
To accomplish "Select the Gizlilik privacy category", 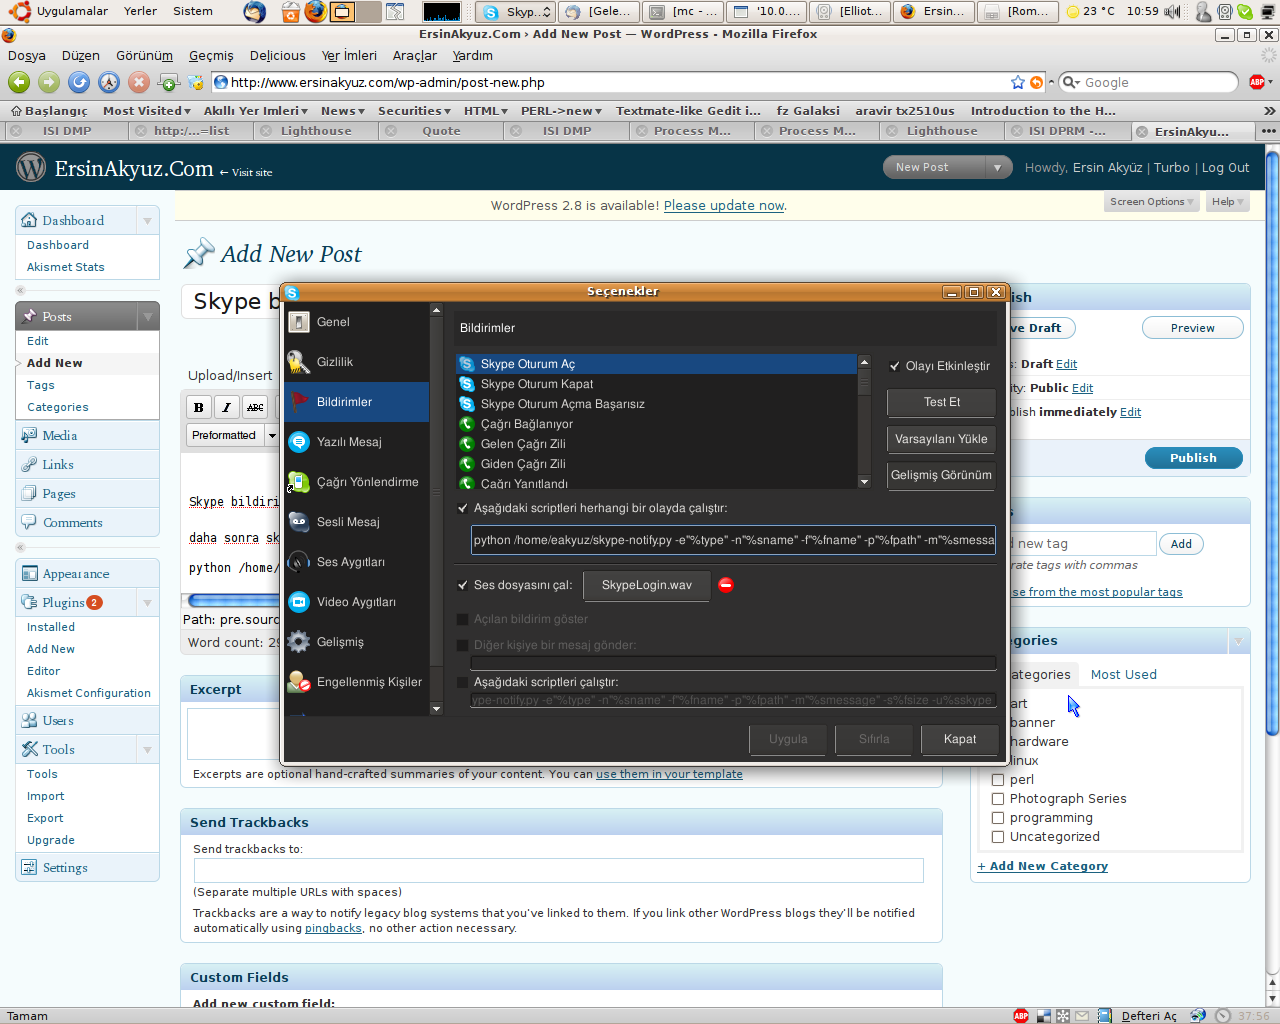I will tap(356, 362).
